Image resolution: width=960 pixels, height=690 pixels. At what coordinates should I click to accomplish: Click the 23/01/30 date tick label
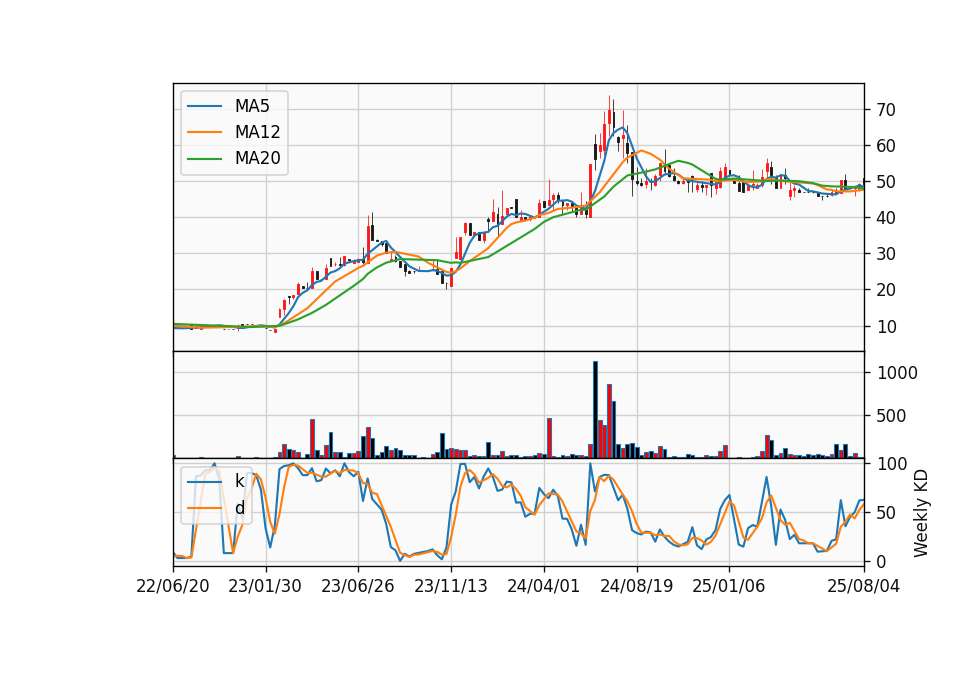pos(265,586)
